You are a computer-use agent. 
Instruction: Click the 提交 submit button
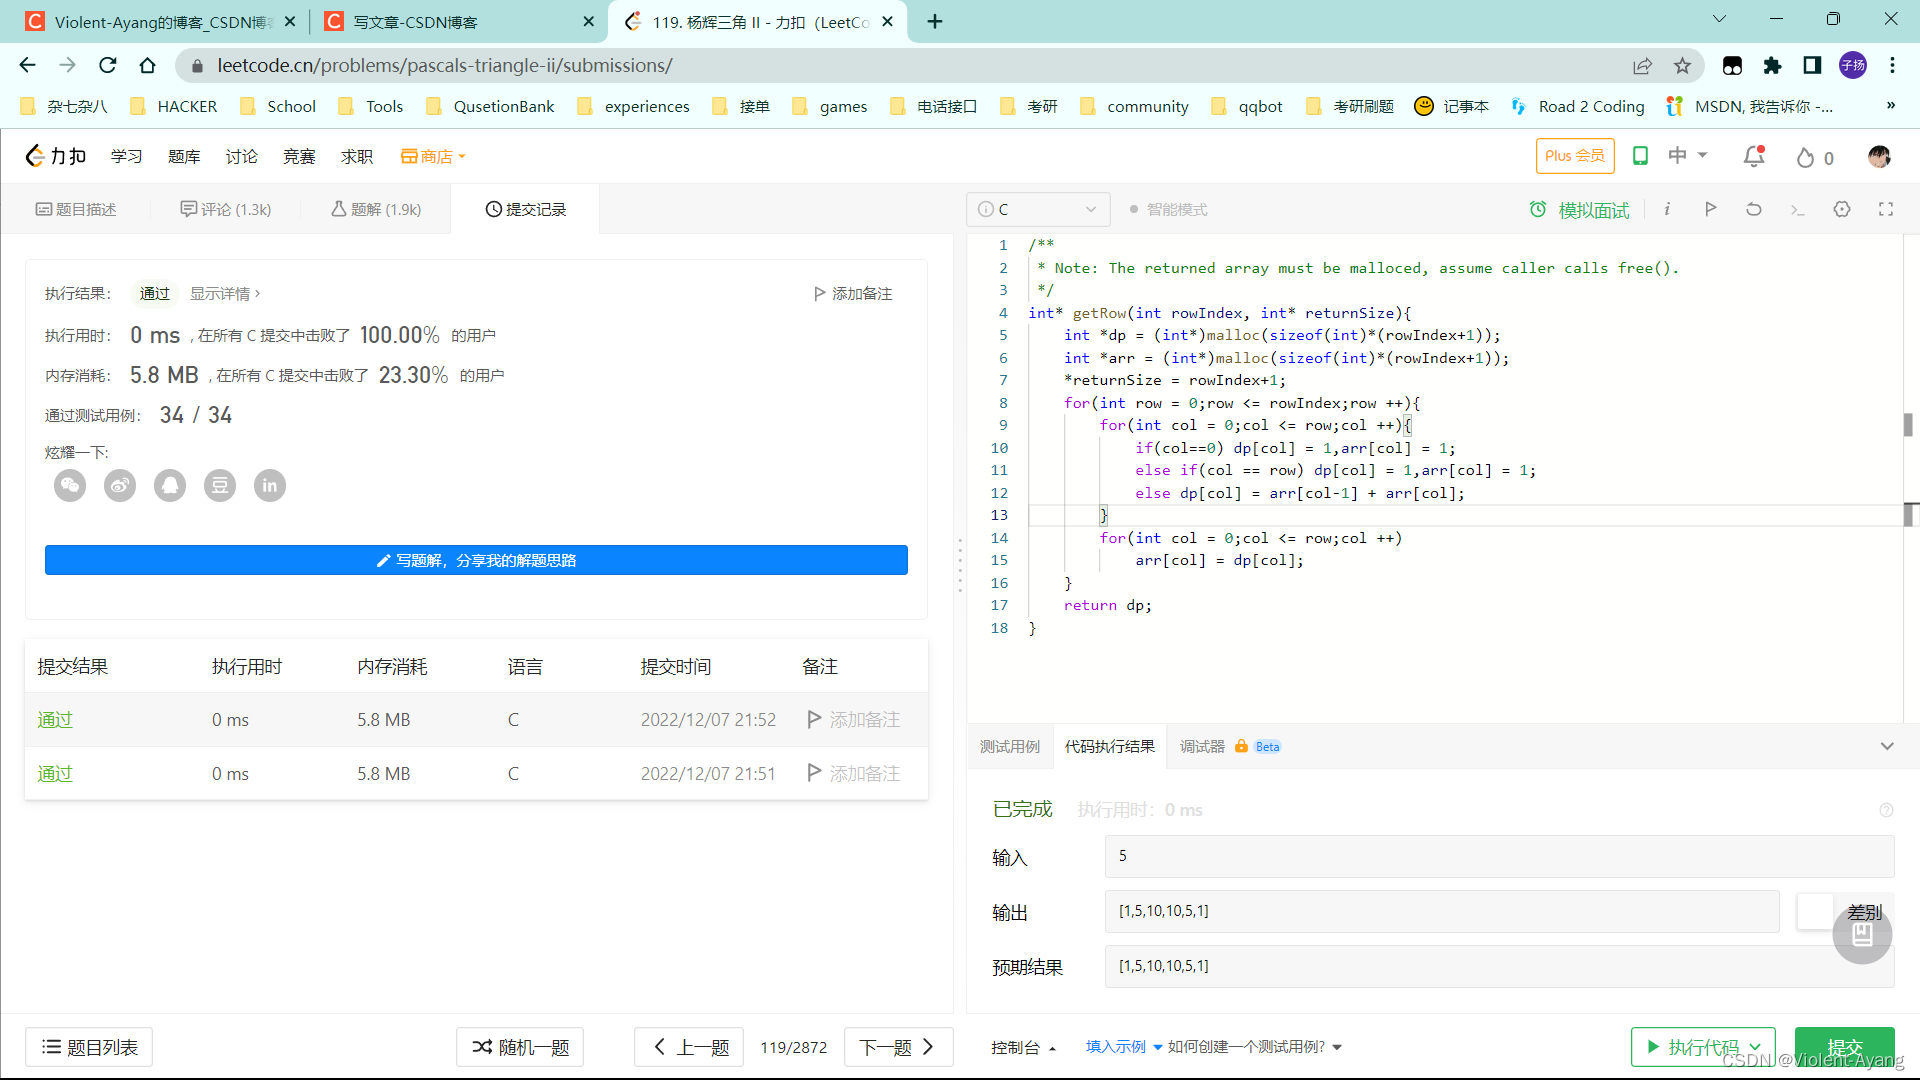pyautogui.click(x=1844, y=1047)
